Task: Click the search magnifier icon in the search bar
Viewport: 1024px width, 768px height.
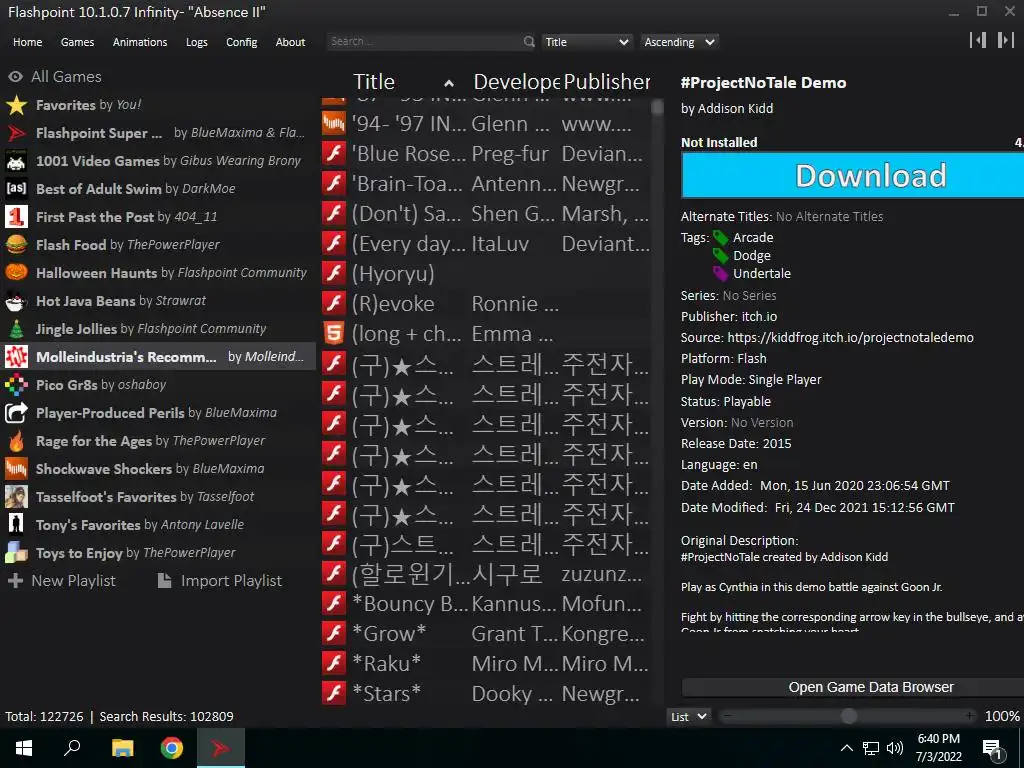Action: (x=528, y=42)
